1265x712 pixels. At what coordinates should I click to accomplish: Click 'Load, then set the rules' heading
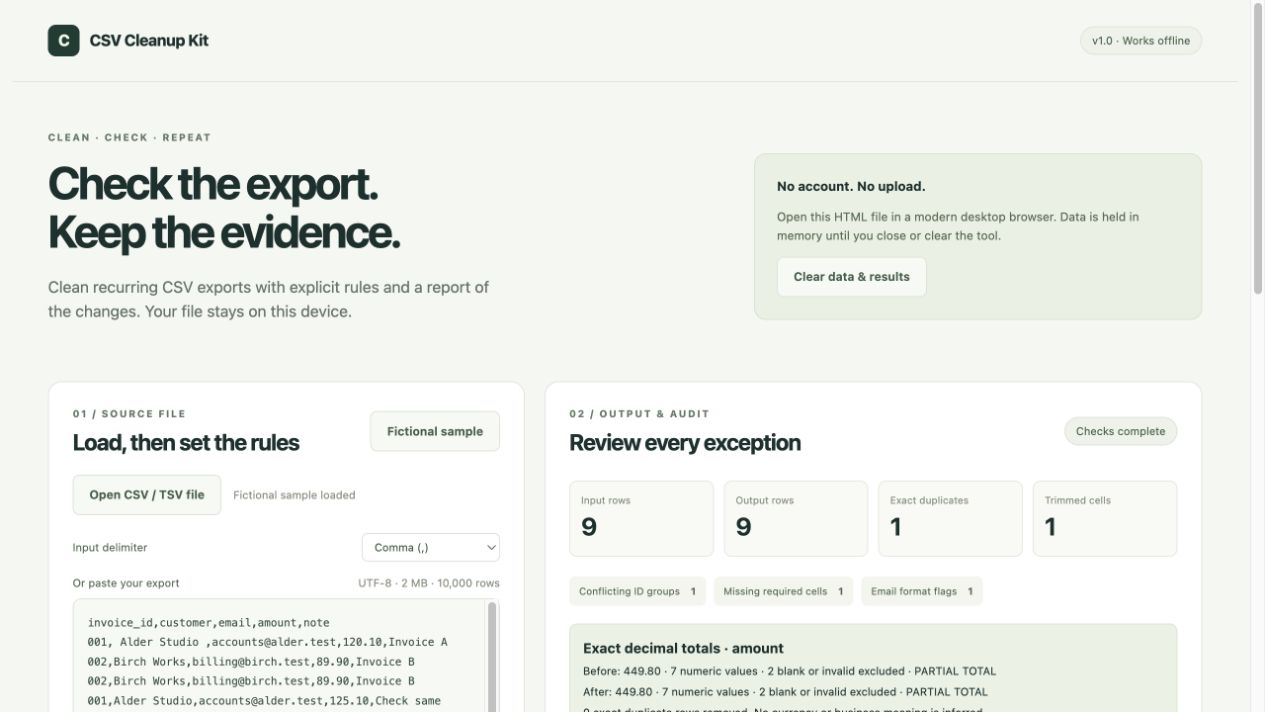tap(186, 443)
